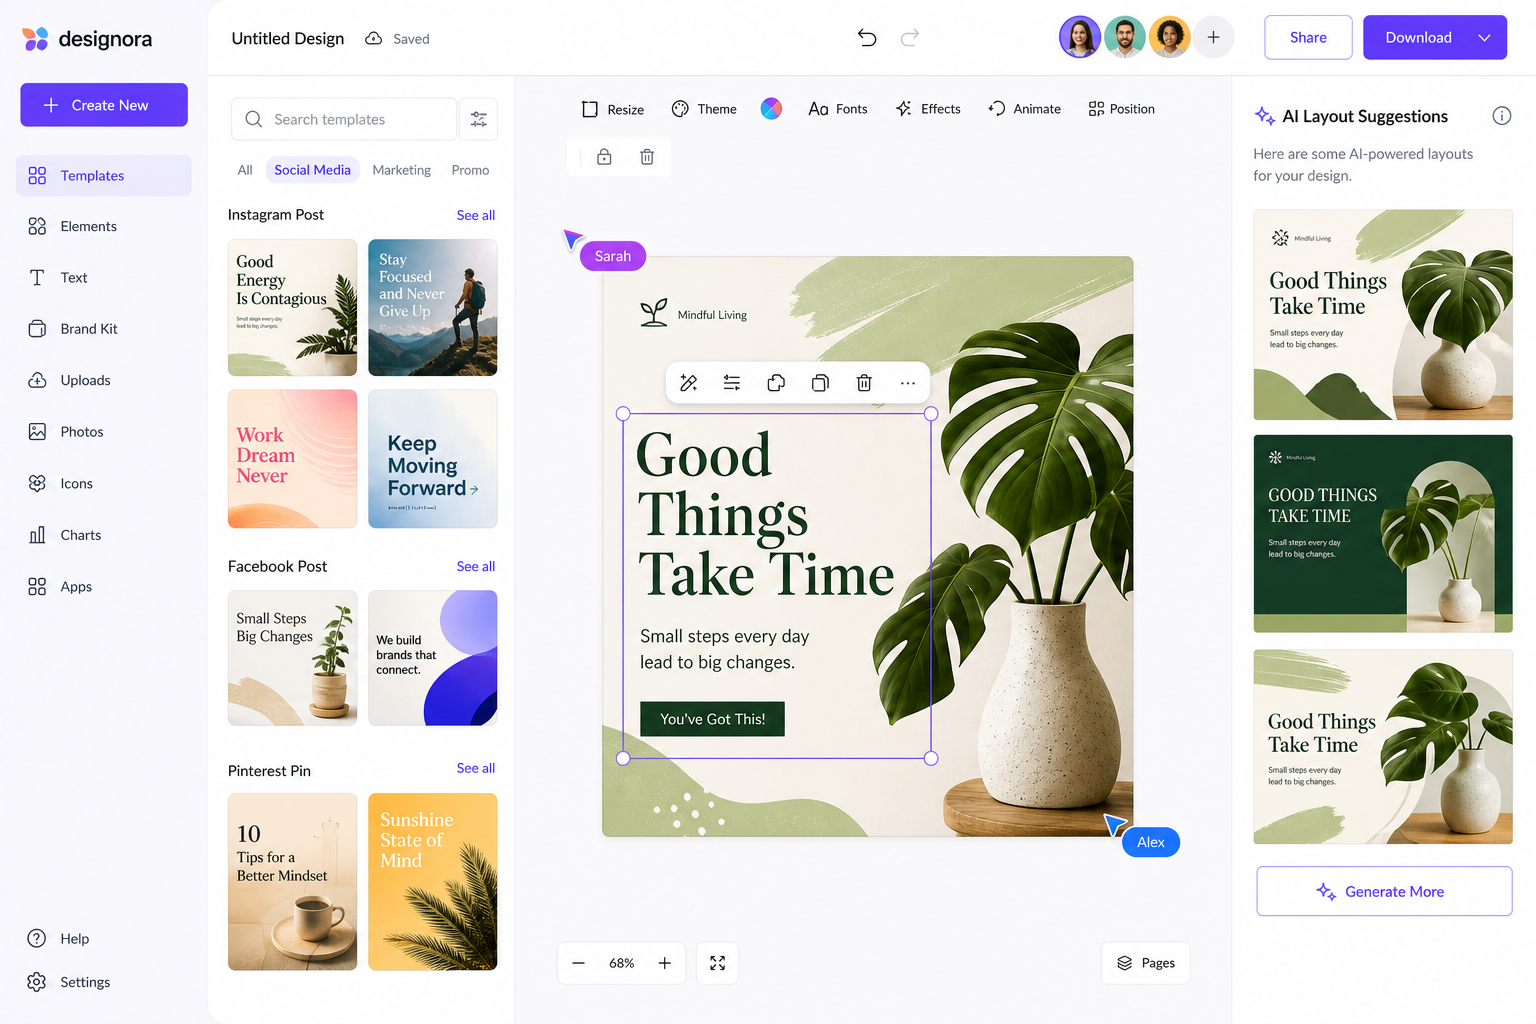Open Charts in the sidebar
This screenshot has height=1024, width=1536.
click(x=104, y=535)
